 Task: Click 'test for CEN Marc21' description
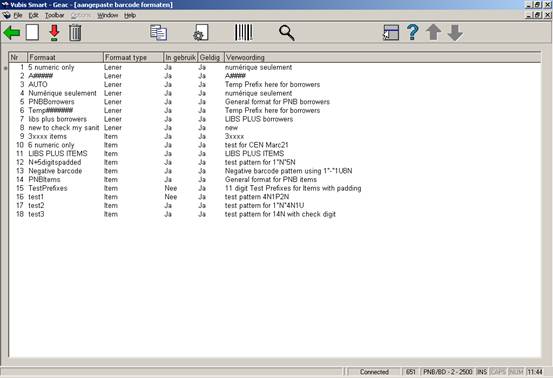[x=257, y=145]
